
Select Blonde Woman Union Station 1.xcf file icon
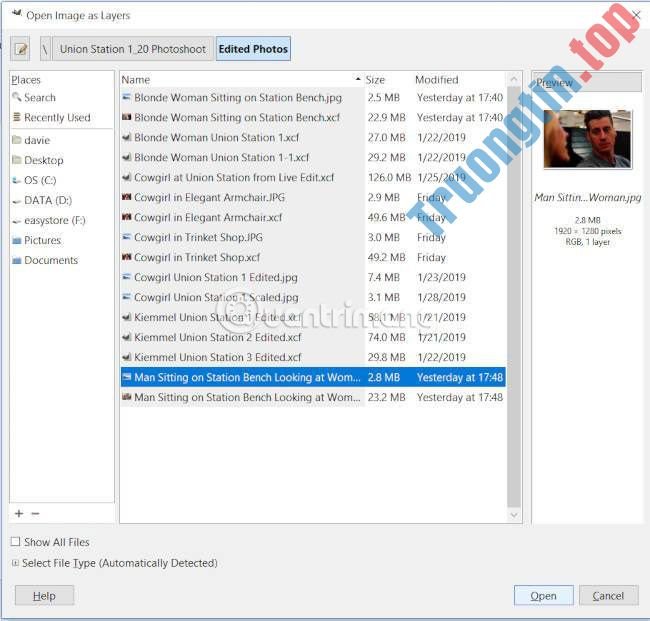[x=126, y=137]
